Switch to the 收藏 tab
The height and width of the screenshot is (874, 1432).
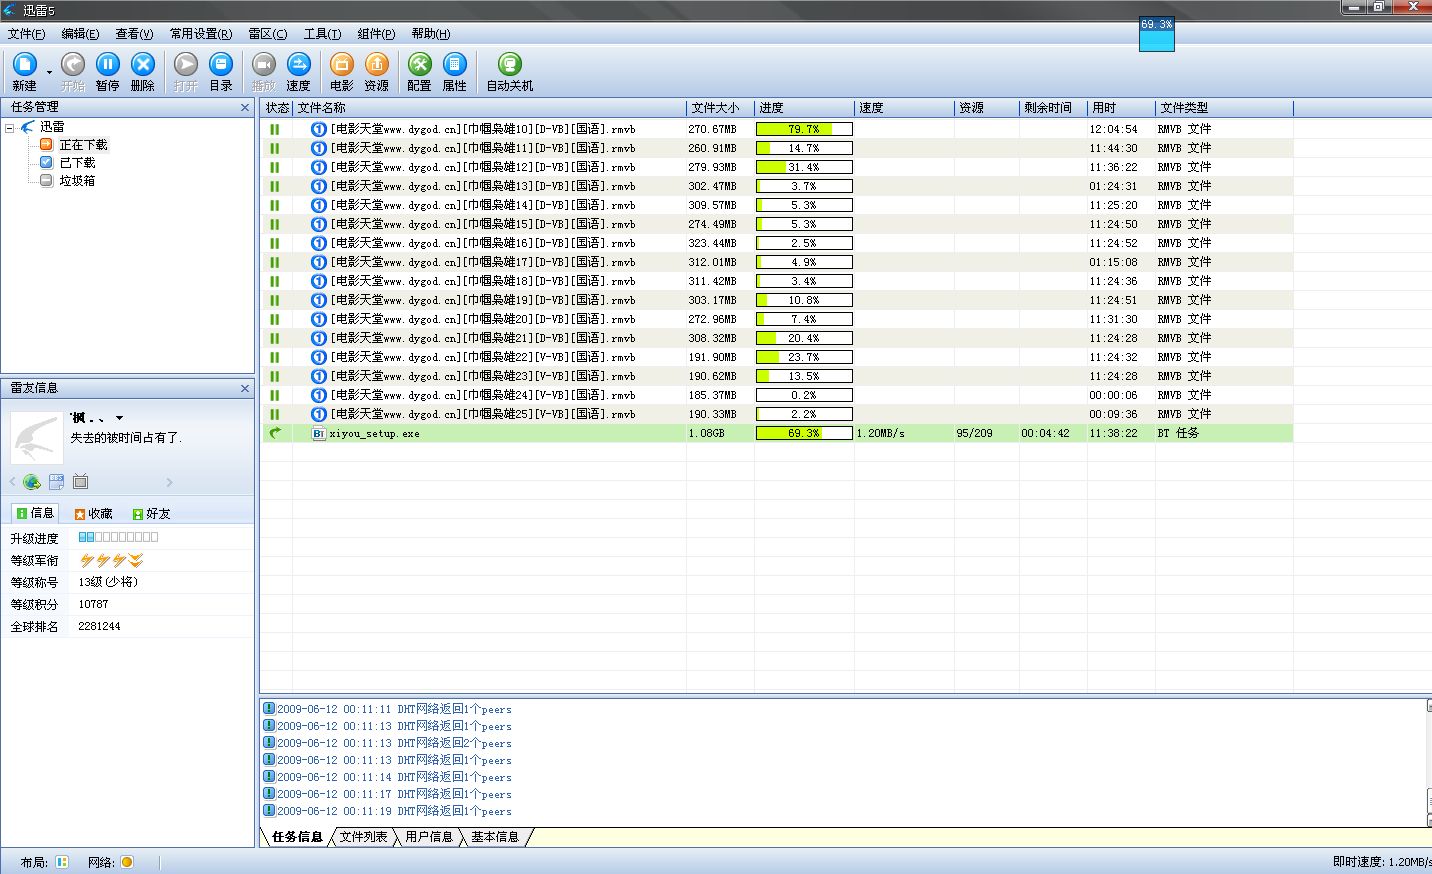click(x=94, y=513)
